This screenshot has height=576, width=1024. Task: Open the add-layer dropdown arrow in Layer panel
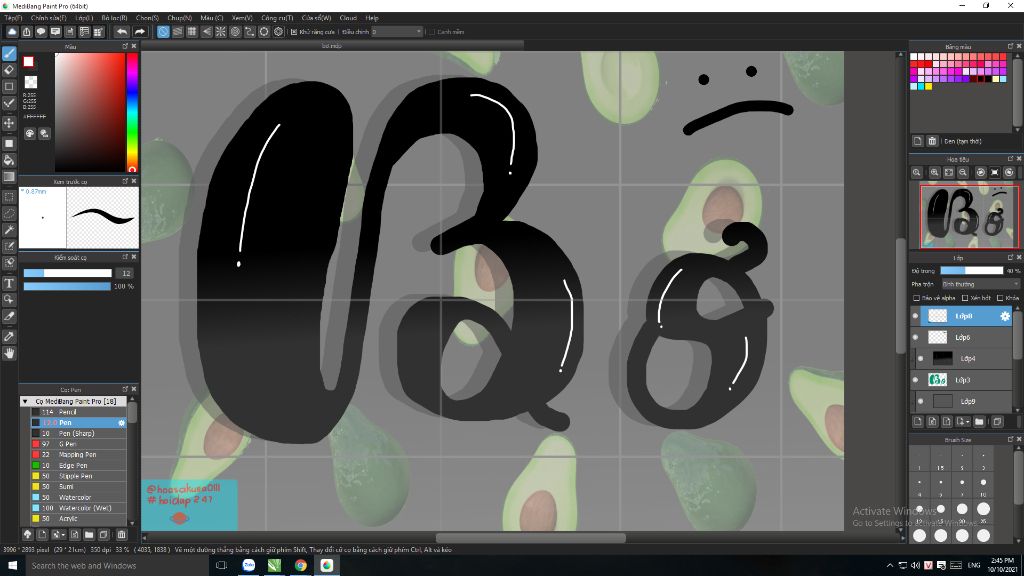pyautogui.click(x=967, y=422)
